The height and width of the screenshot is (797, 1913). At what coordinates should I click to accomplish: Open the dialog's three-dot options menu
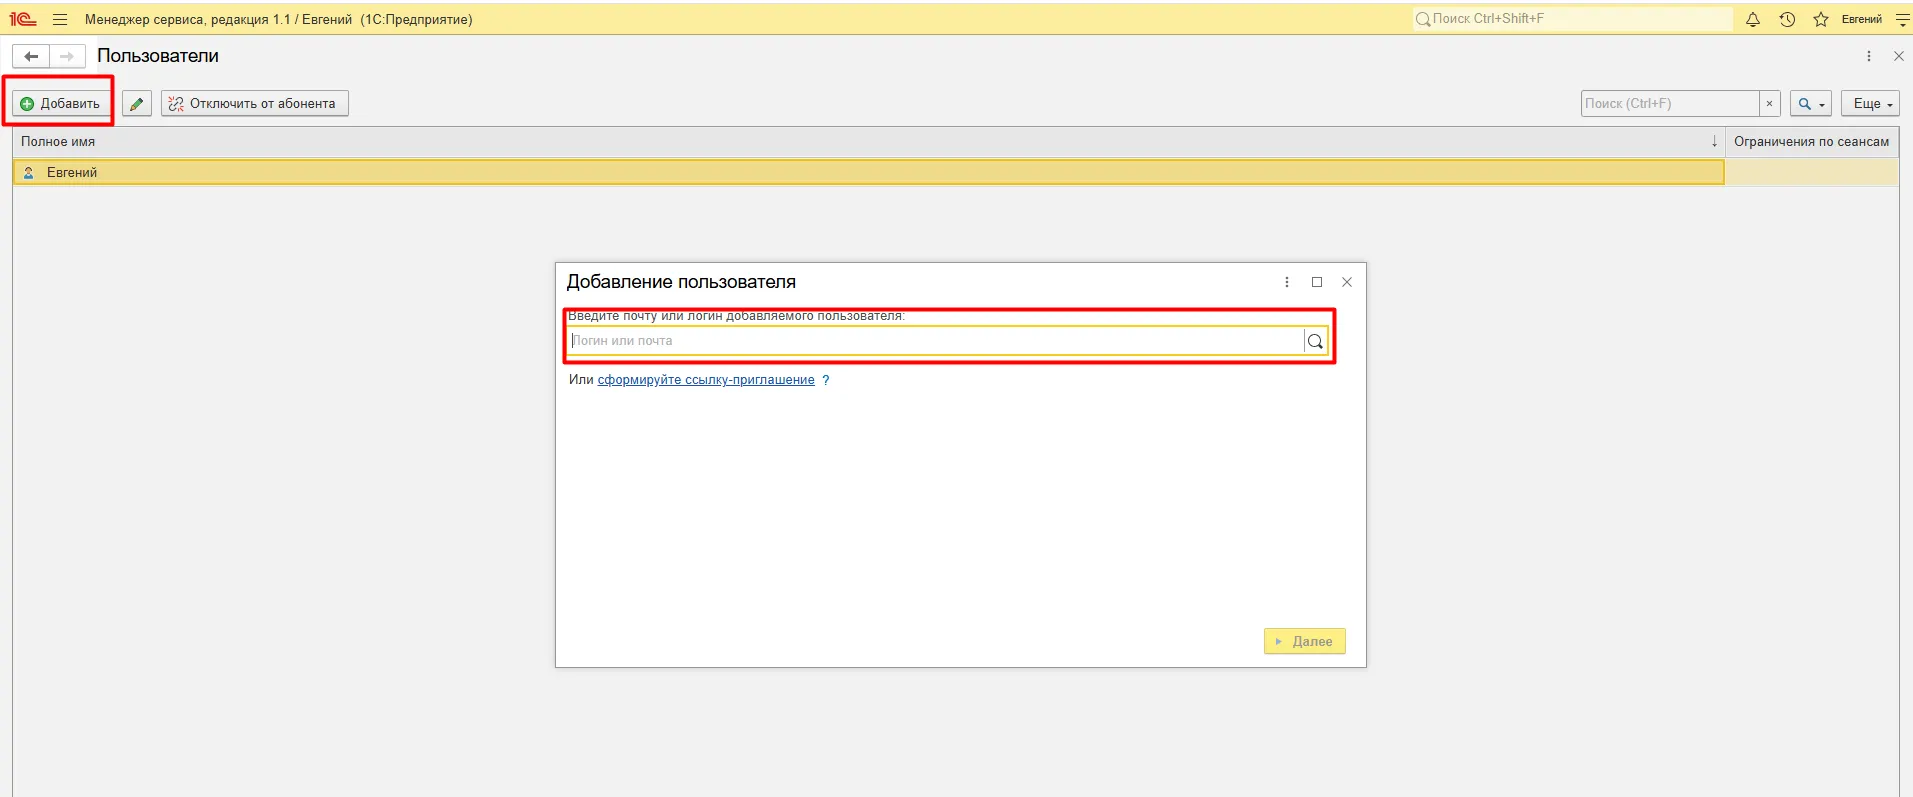pyautogui.click(x=1287, y=282)
